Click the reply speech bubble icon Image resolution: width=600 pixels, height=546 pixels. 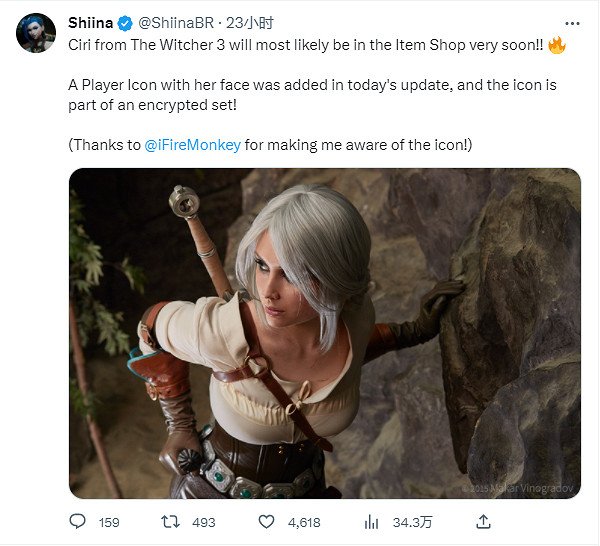79,522
